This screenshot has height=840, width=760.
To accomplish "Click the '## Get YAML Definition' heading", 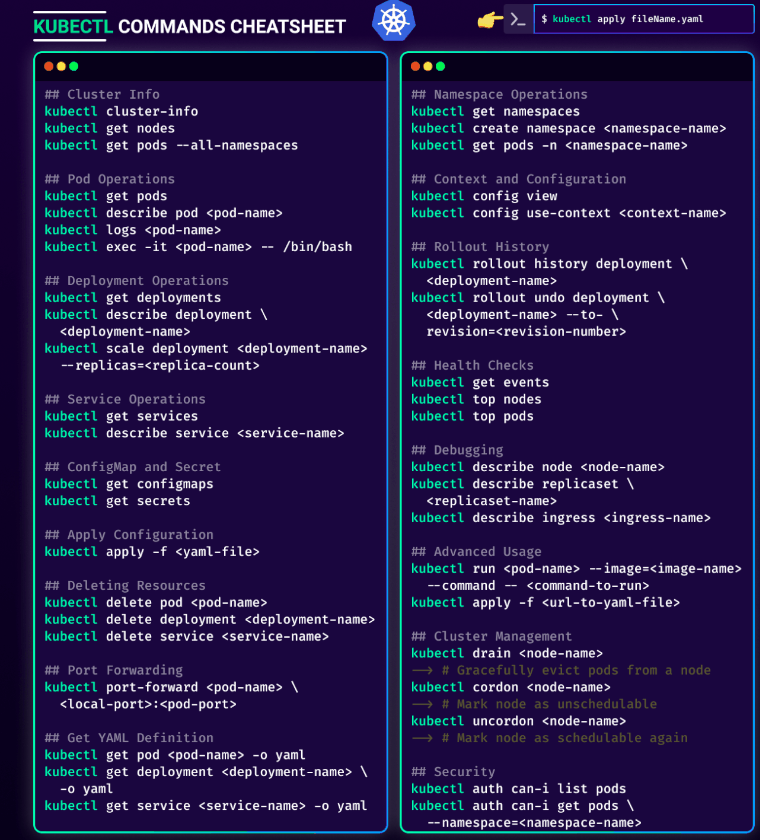I will tap(129, 738).
